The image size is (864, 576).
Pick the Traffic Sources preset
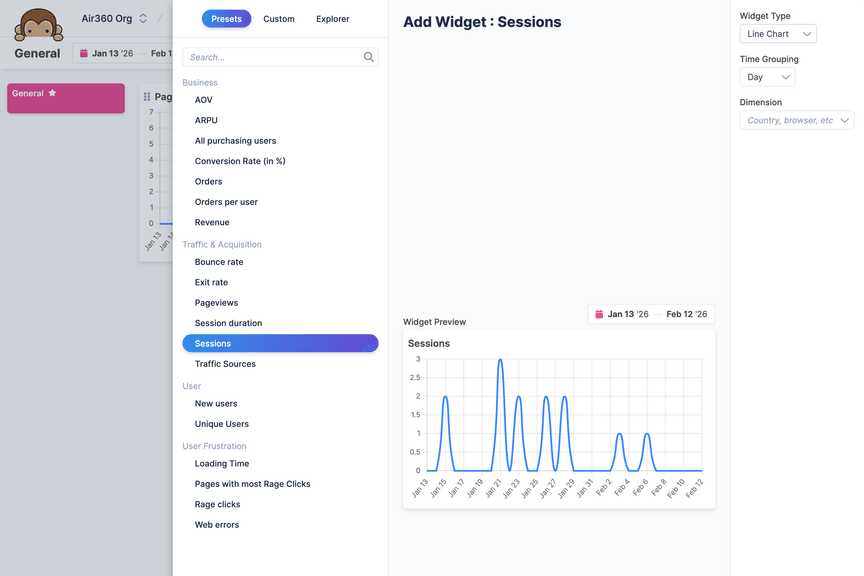[225, 364]
